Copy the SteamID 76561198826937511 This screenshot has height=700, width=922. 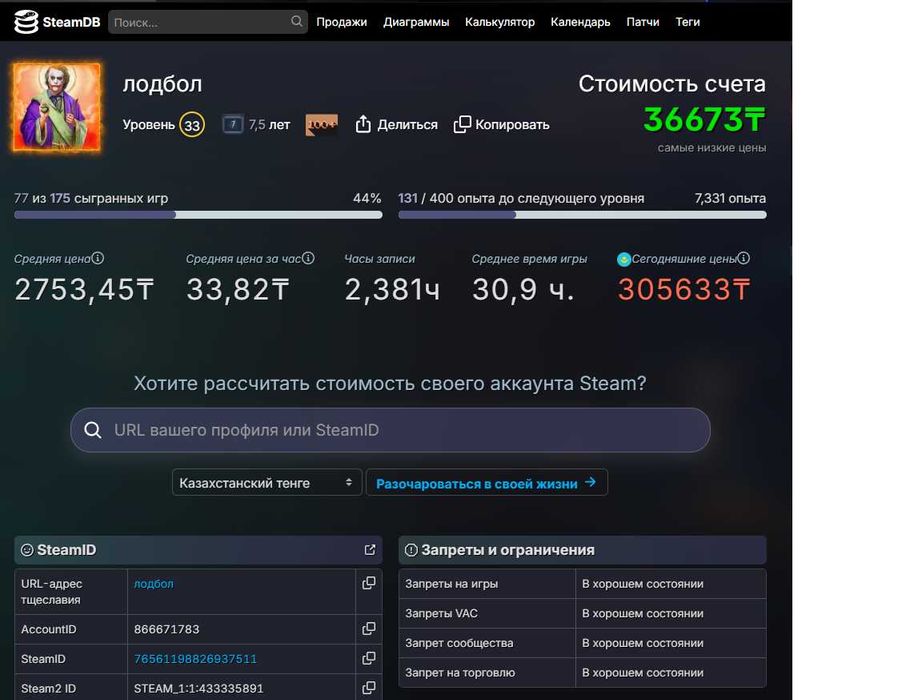[369, 658]
